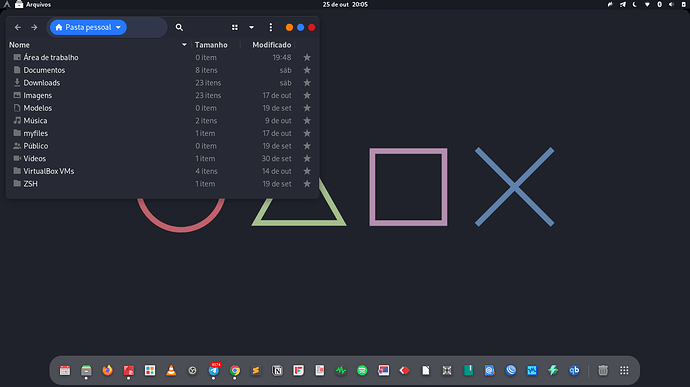Click the orange window control dot

click(x=289, y=27)
